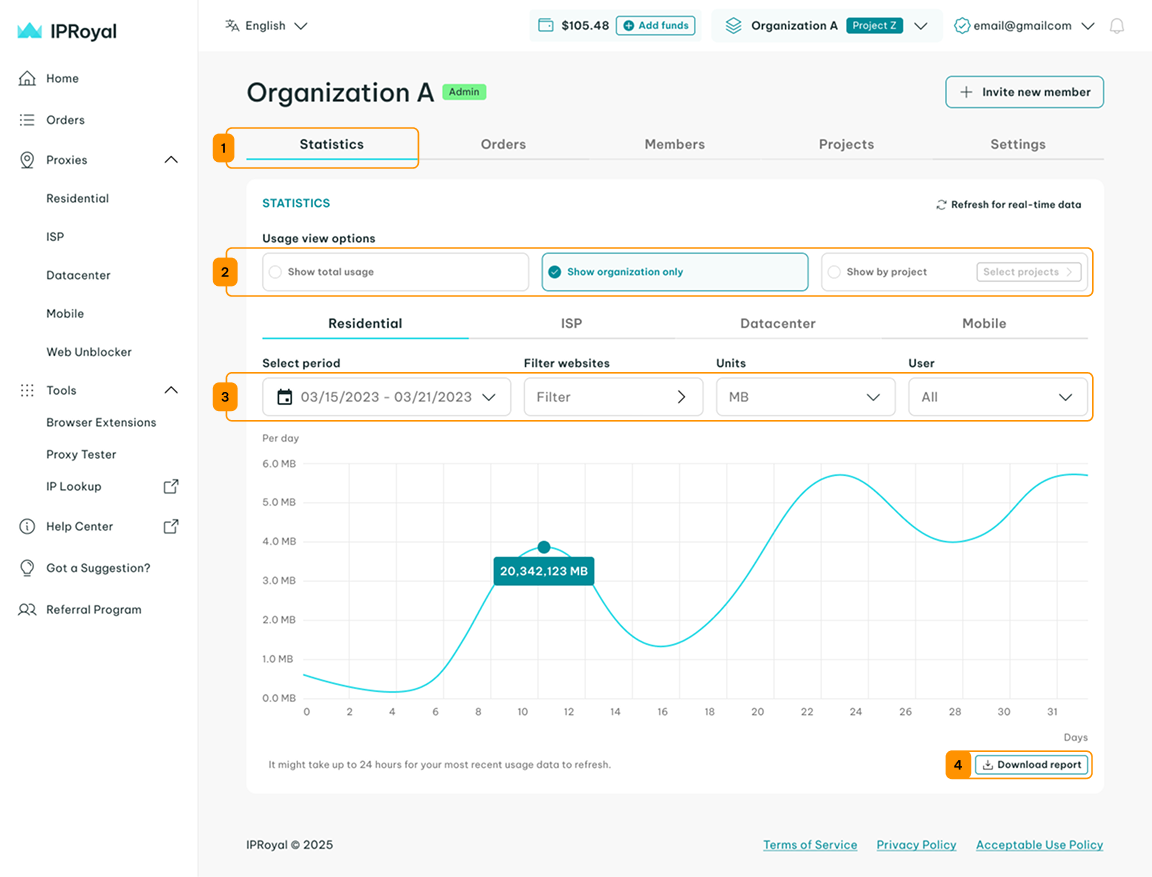
Task: Click the calendar icon in Select period
Action: pyautogui.click(x=285, y=397)
